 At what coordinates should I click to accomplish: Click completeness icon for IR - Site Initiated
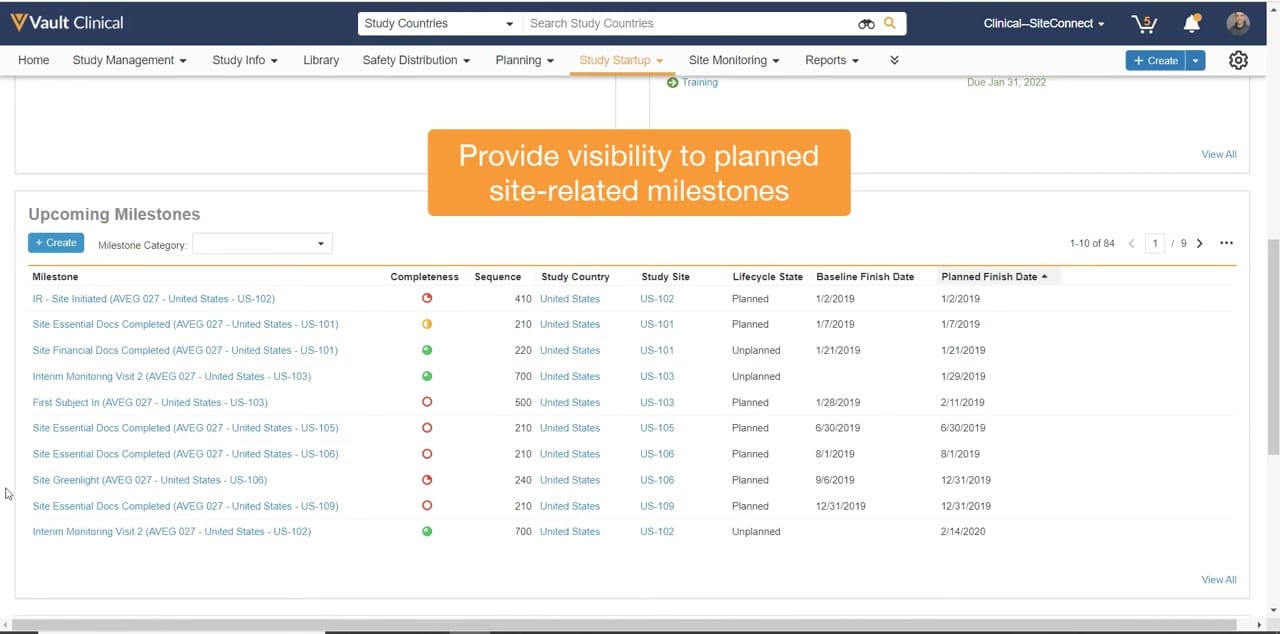click(x=427, y=298)
